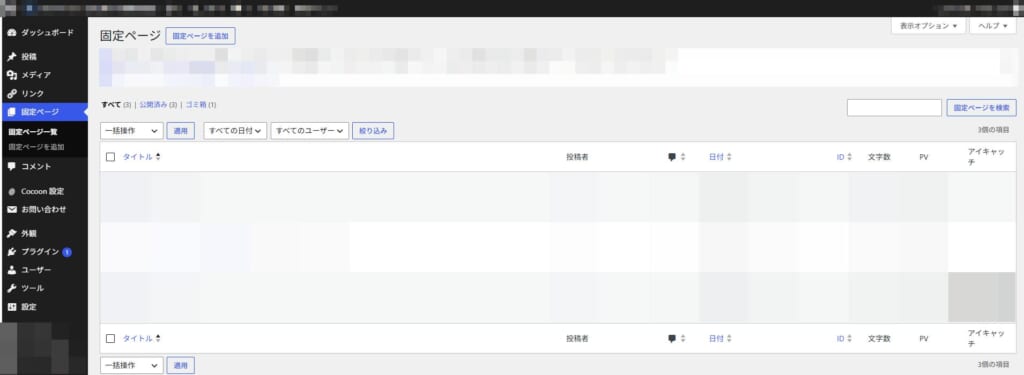The image size is (1024, 375).
Task: Sort by タイトル using bottom header link
Action: (138, 338)
